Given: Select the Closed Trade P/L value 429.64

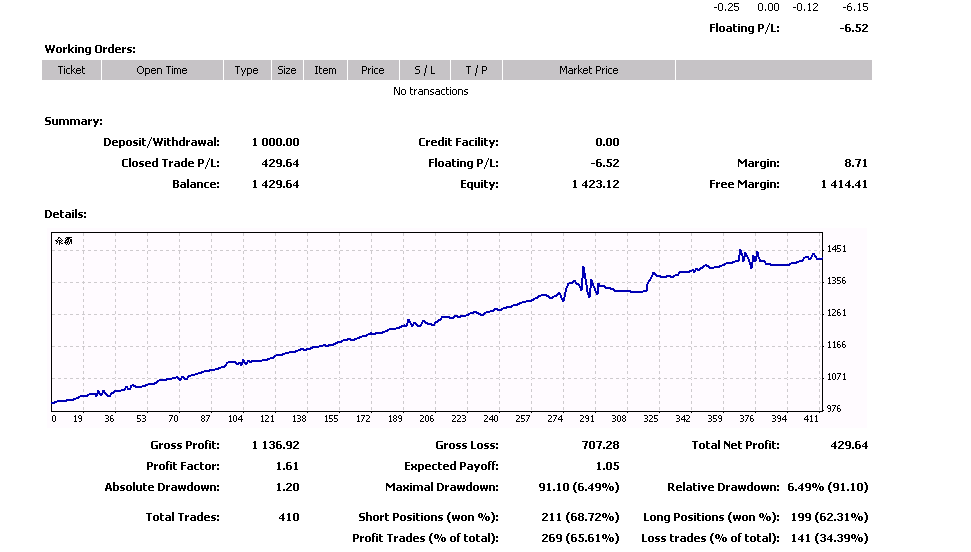Looking at the screenshot, I should 281,163.
